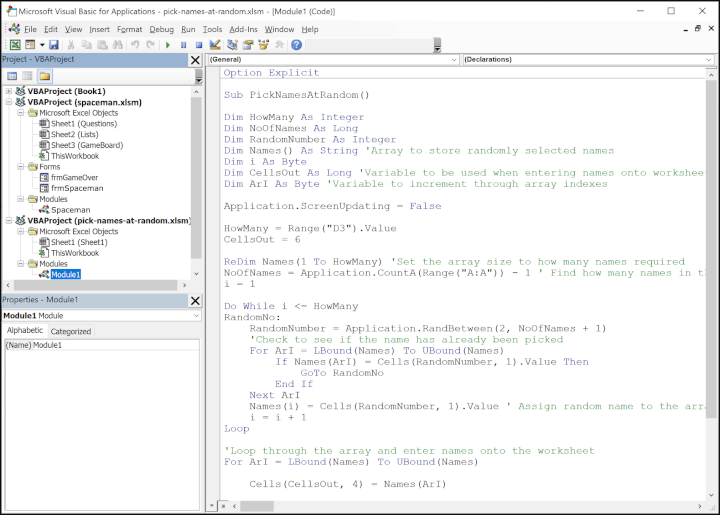This screenshot has height=515, width=720.
Task: Click View Object icon in Project panel
Action: point(27,76)
